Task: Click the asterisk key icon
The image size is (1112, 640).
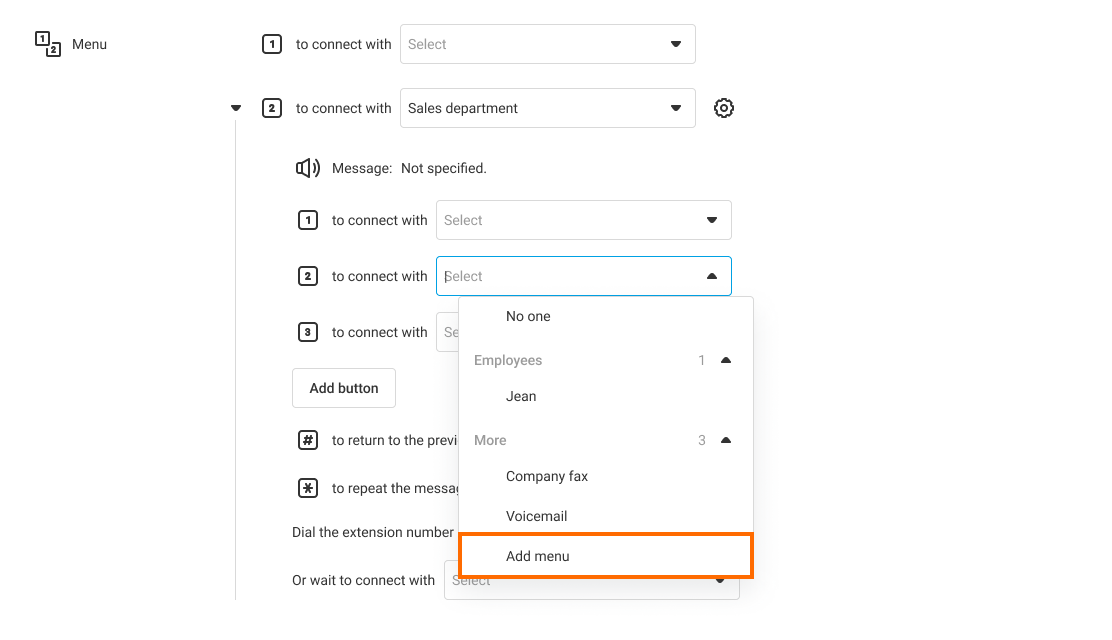Action: pos(308,488)
